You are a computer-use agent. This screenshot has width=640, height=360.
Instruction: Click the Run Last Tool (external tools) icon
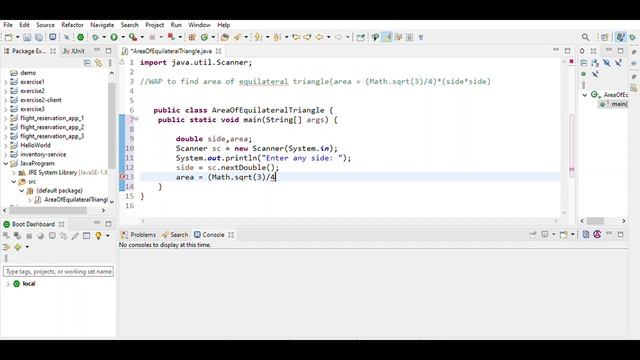click(x=133, y=37)
